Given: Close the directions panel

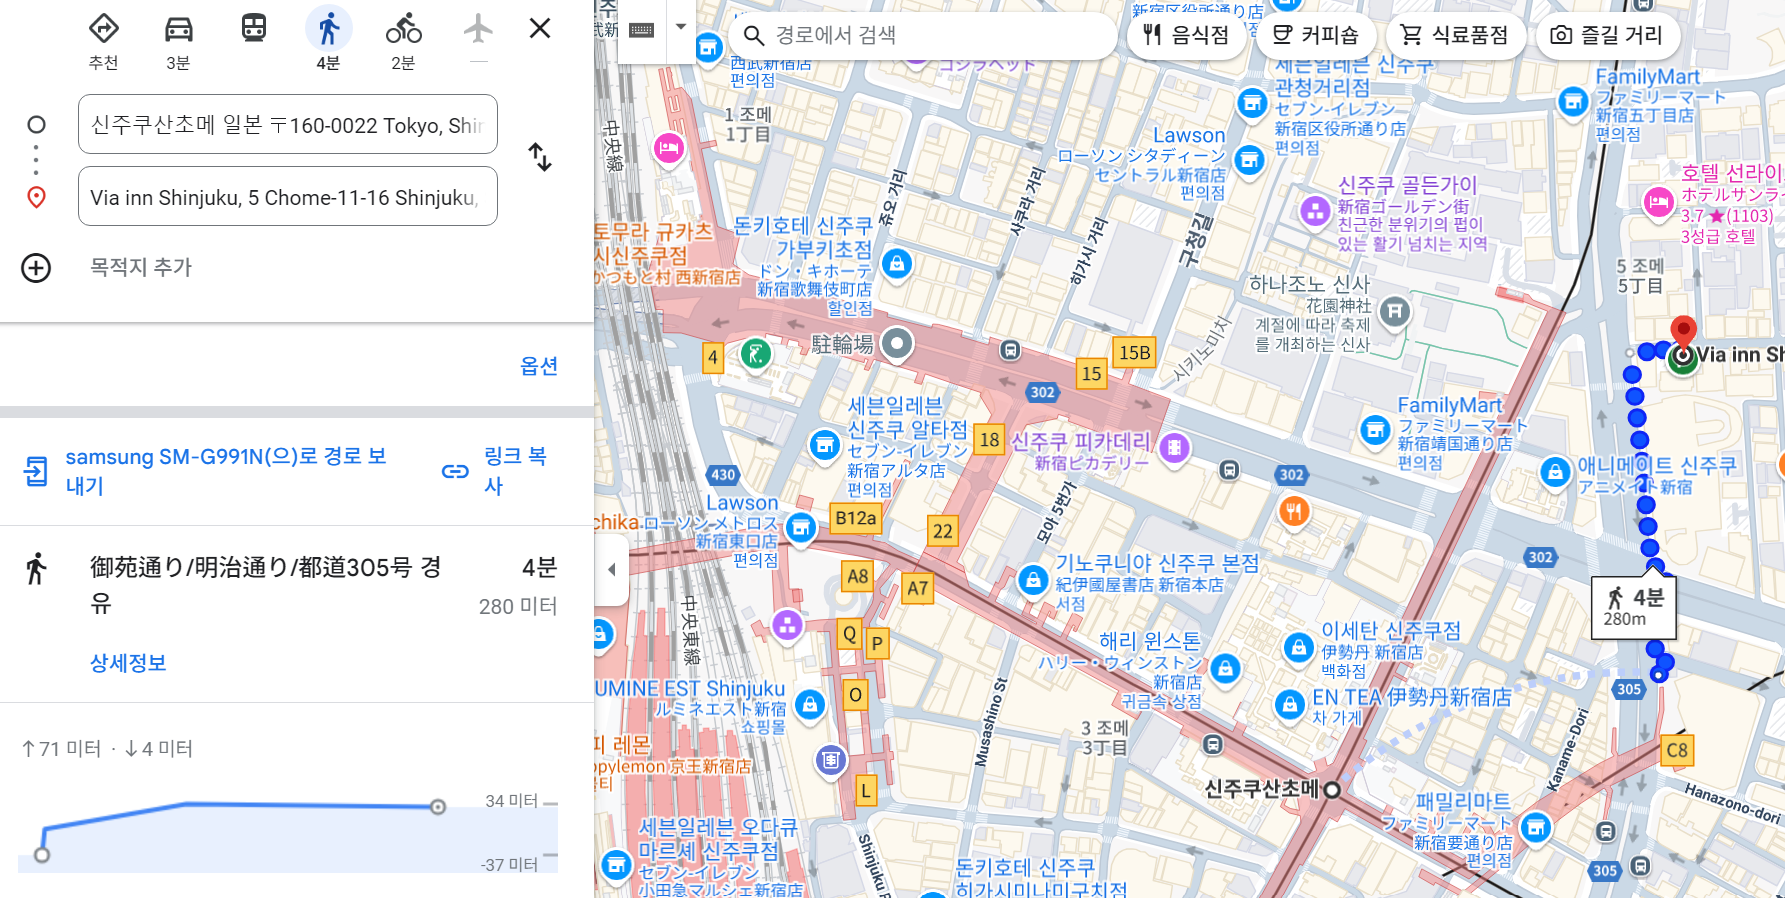Looking at the screenshot, I should click(540, 28).
